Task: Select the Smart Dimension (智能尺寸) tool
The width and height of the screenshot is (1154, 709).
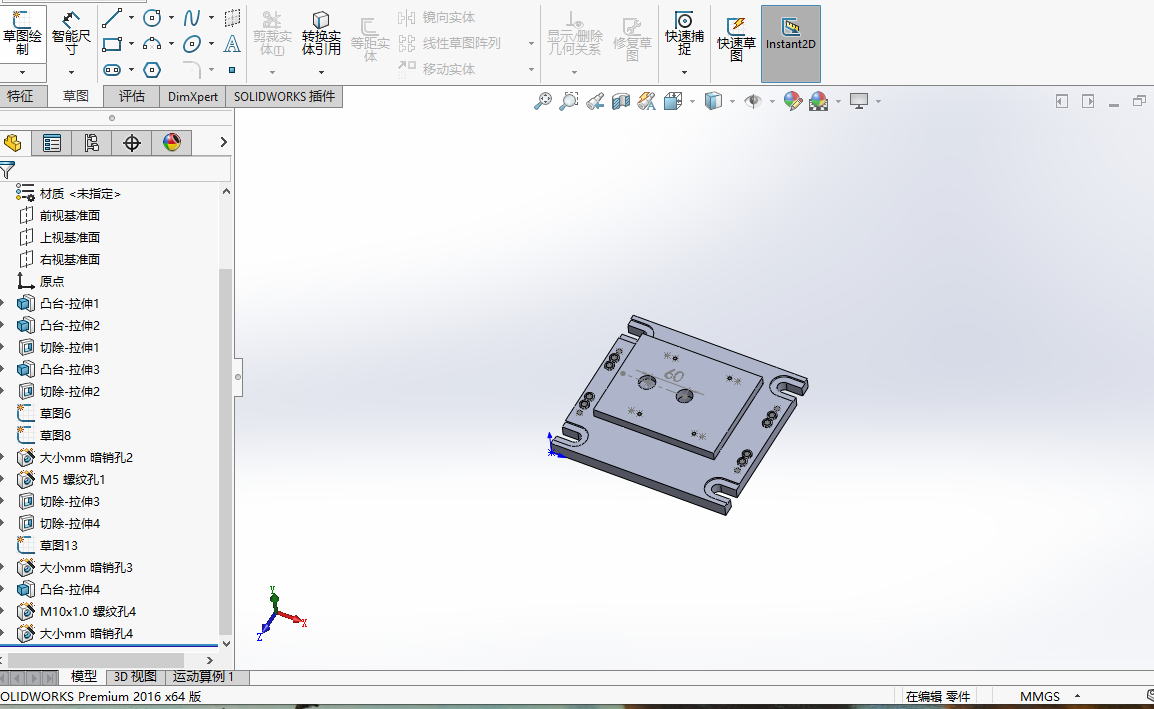Action: coord(71,33)
